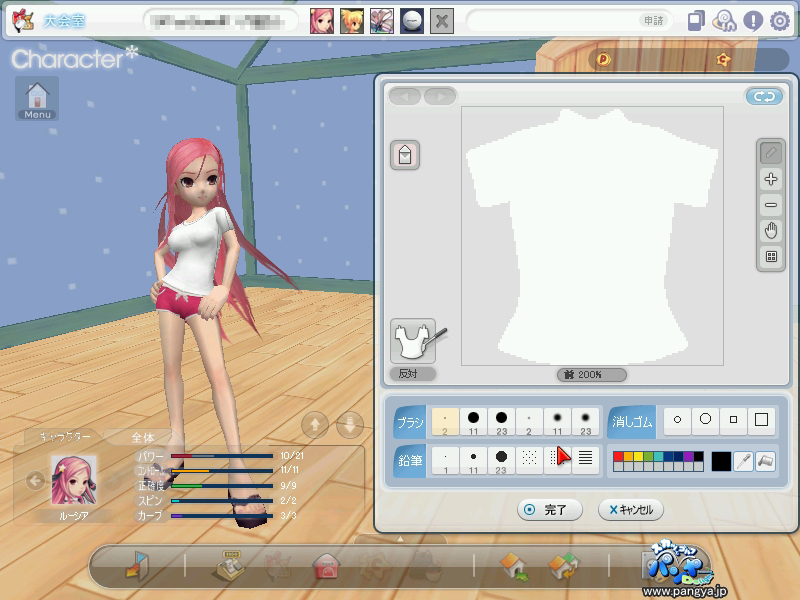The width and height of the screenshot is (800, 600).
Task: Pick the yellow color swatch
Action: [638, 456]
